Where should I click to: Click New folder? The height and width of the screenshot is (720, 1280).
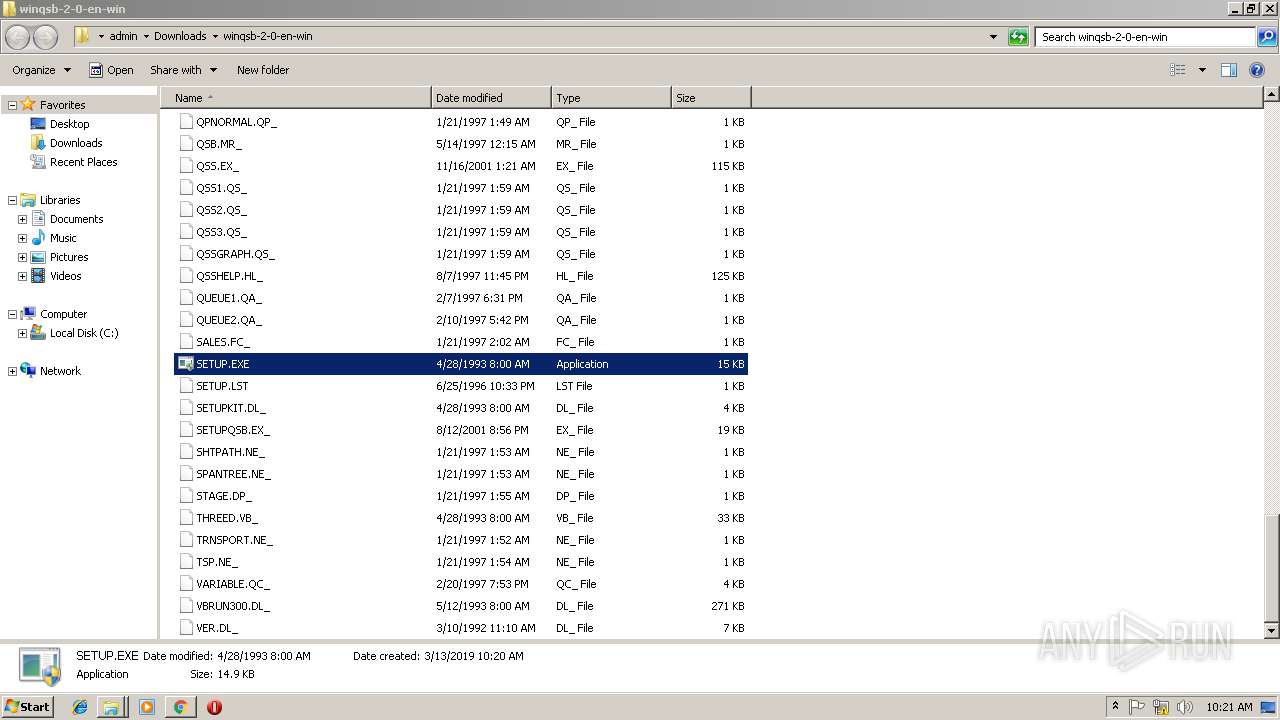263,70
